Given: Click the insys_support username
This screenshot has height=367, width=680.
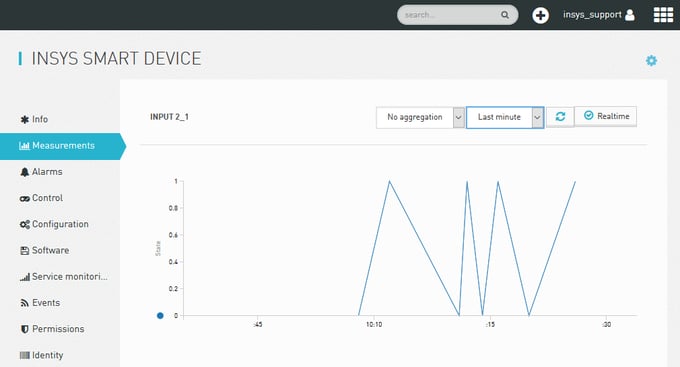Looking at the screenshot, I should coord(592,15).
